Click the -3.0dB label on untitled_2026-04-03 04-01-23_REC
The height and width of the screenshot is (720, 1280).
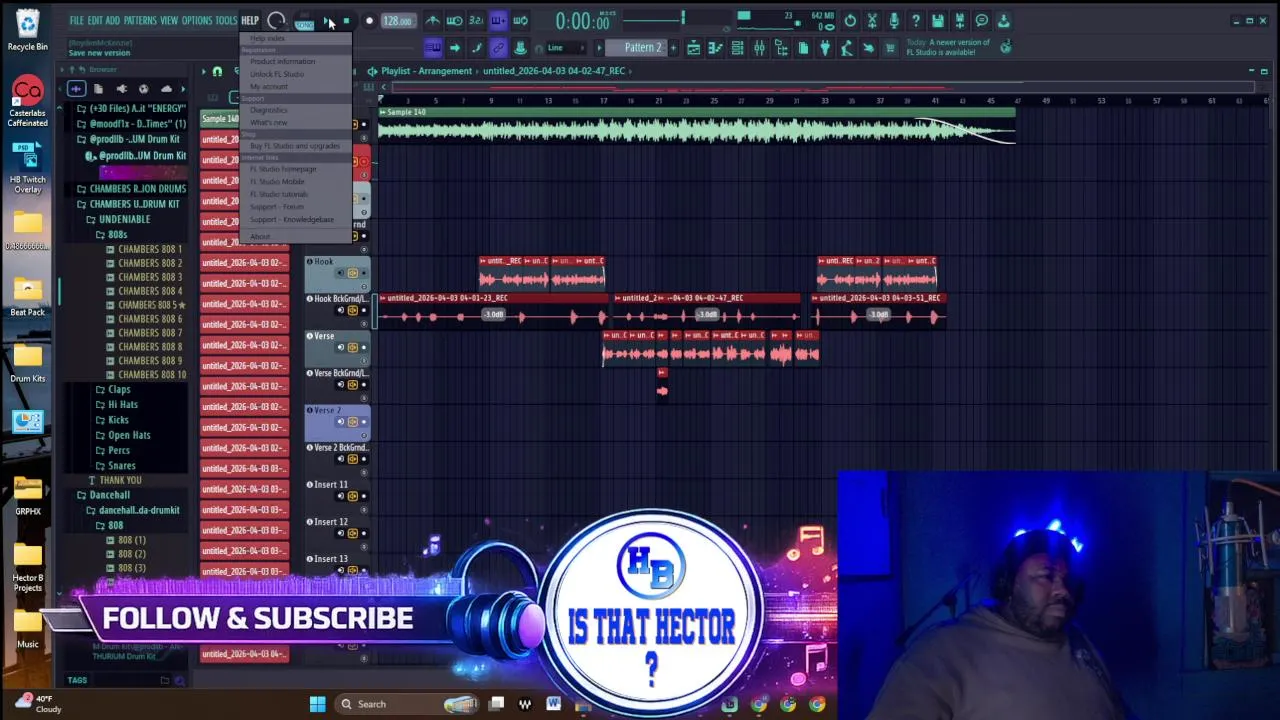coord(494,315)
